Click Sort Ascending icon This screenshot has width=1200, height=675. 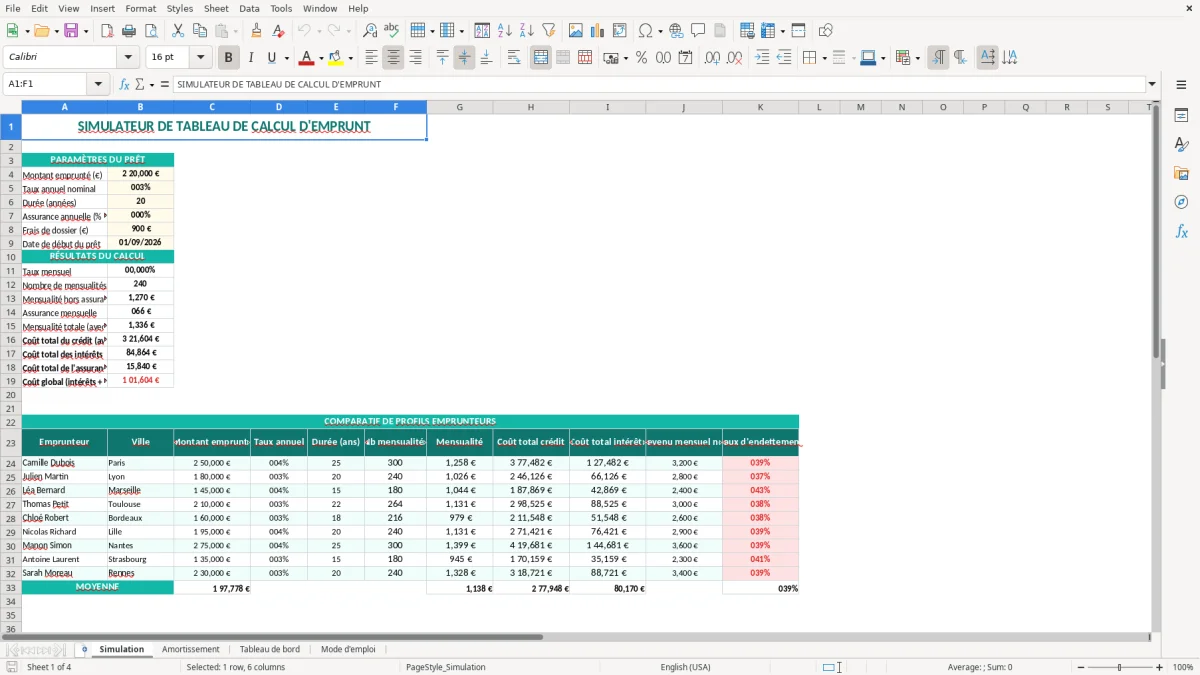pyautogui.click(x=504, y=31)
